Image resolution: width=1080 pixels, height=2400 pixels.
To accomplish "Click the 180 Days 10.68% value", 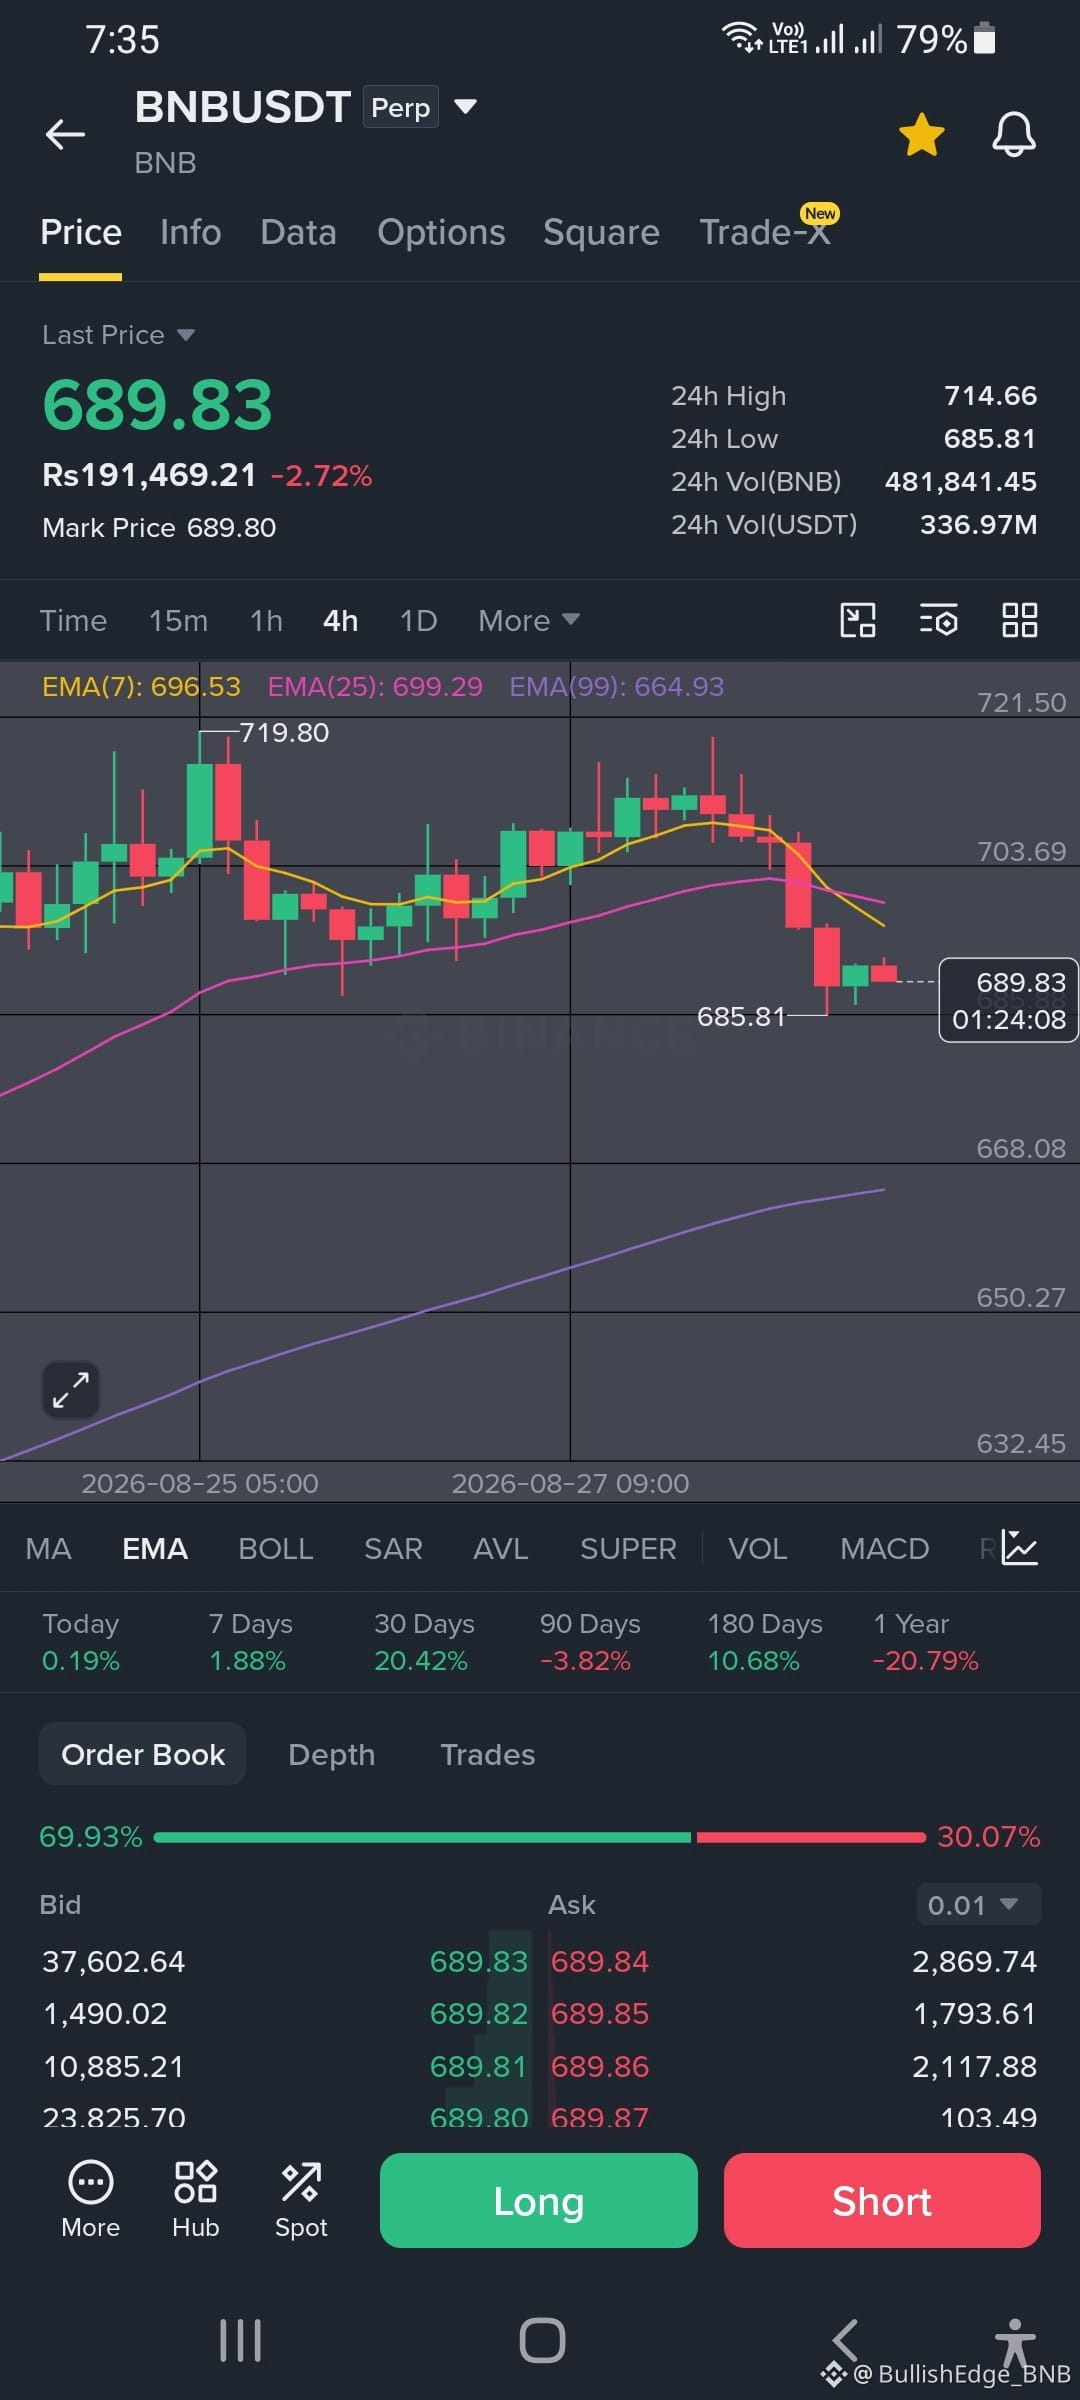I will pyautogui.click(x=753, y=1660).
